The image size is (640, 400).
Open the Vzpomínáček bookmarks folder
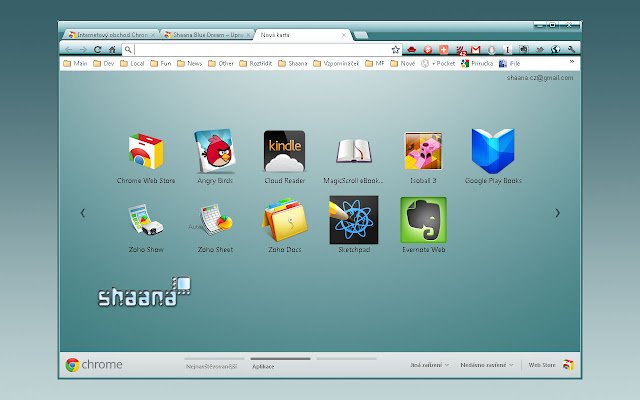[336, 63]
